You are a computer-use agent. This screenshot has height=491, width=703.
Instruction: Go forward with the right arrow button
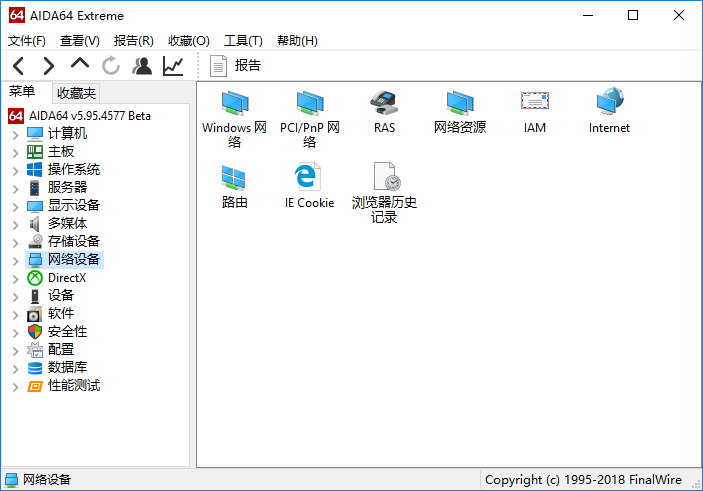pyautogui.click(x=48, y=66)
